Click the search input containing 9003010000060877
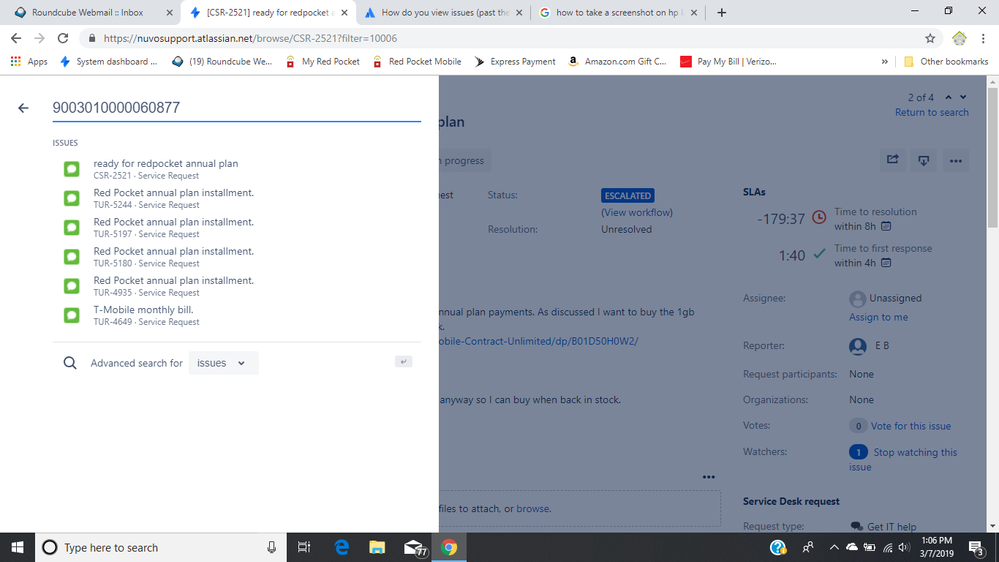The width and height of the screenshot is (999, 562). pyautogui.click(x=236, y=108)
